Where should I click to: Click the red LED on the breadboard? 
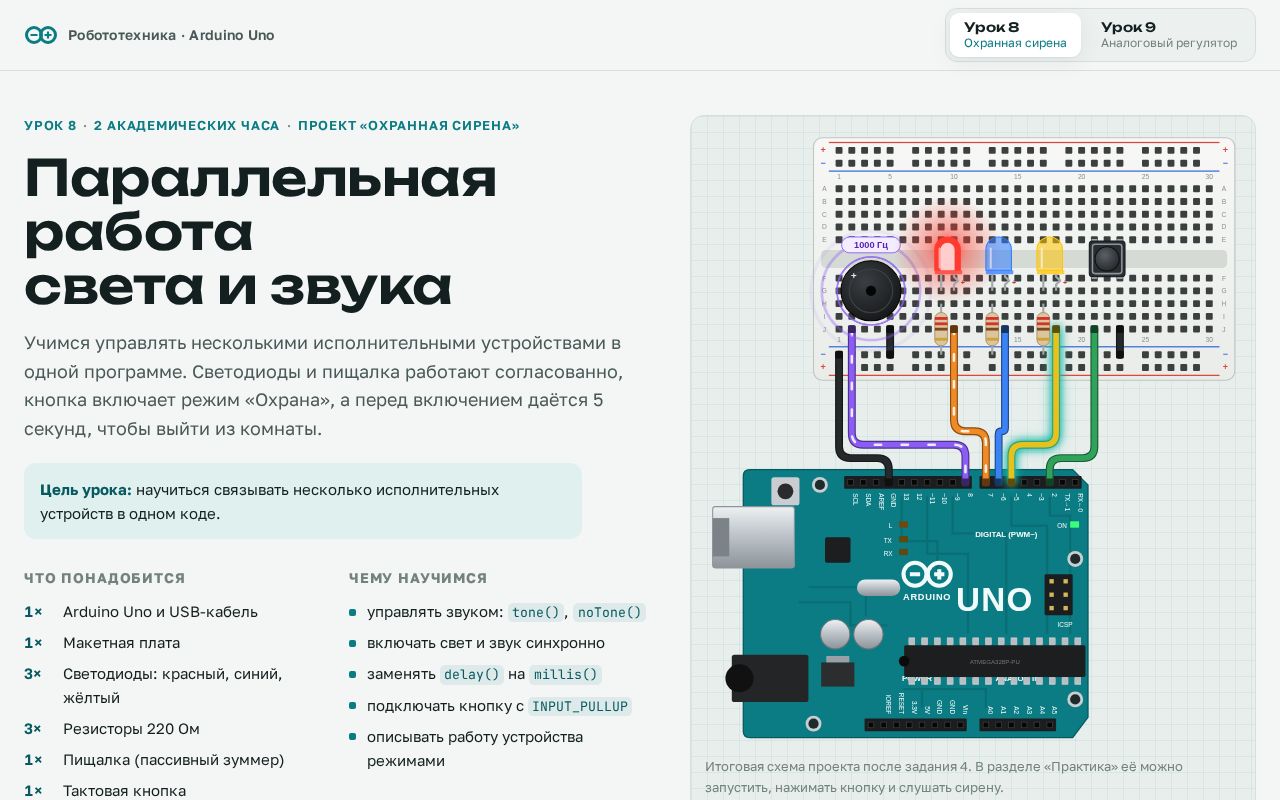point(947,256)
